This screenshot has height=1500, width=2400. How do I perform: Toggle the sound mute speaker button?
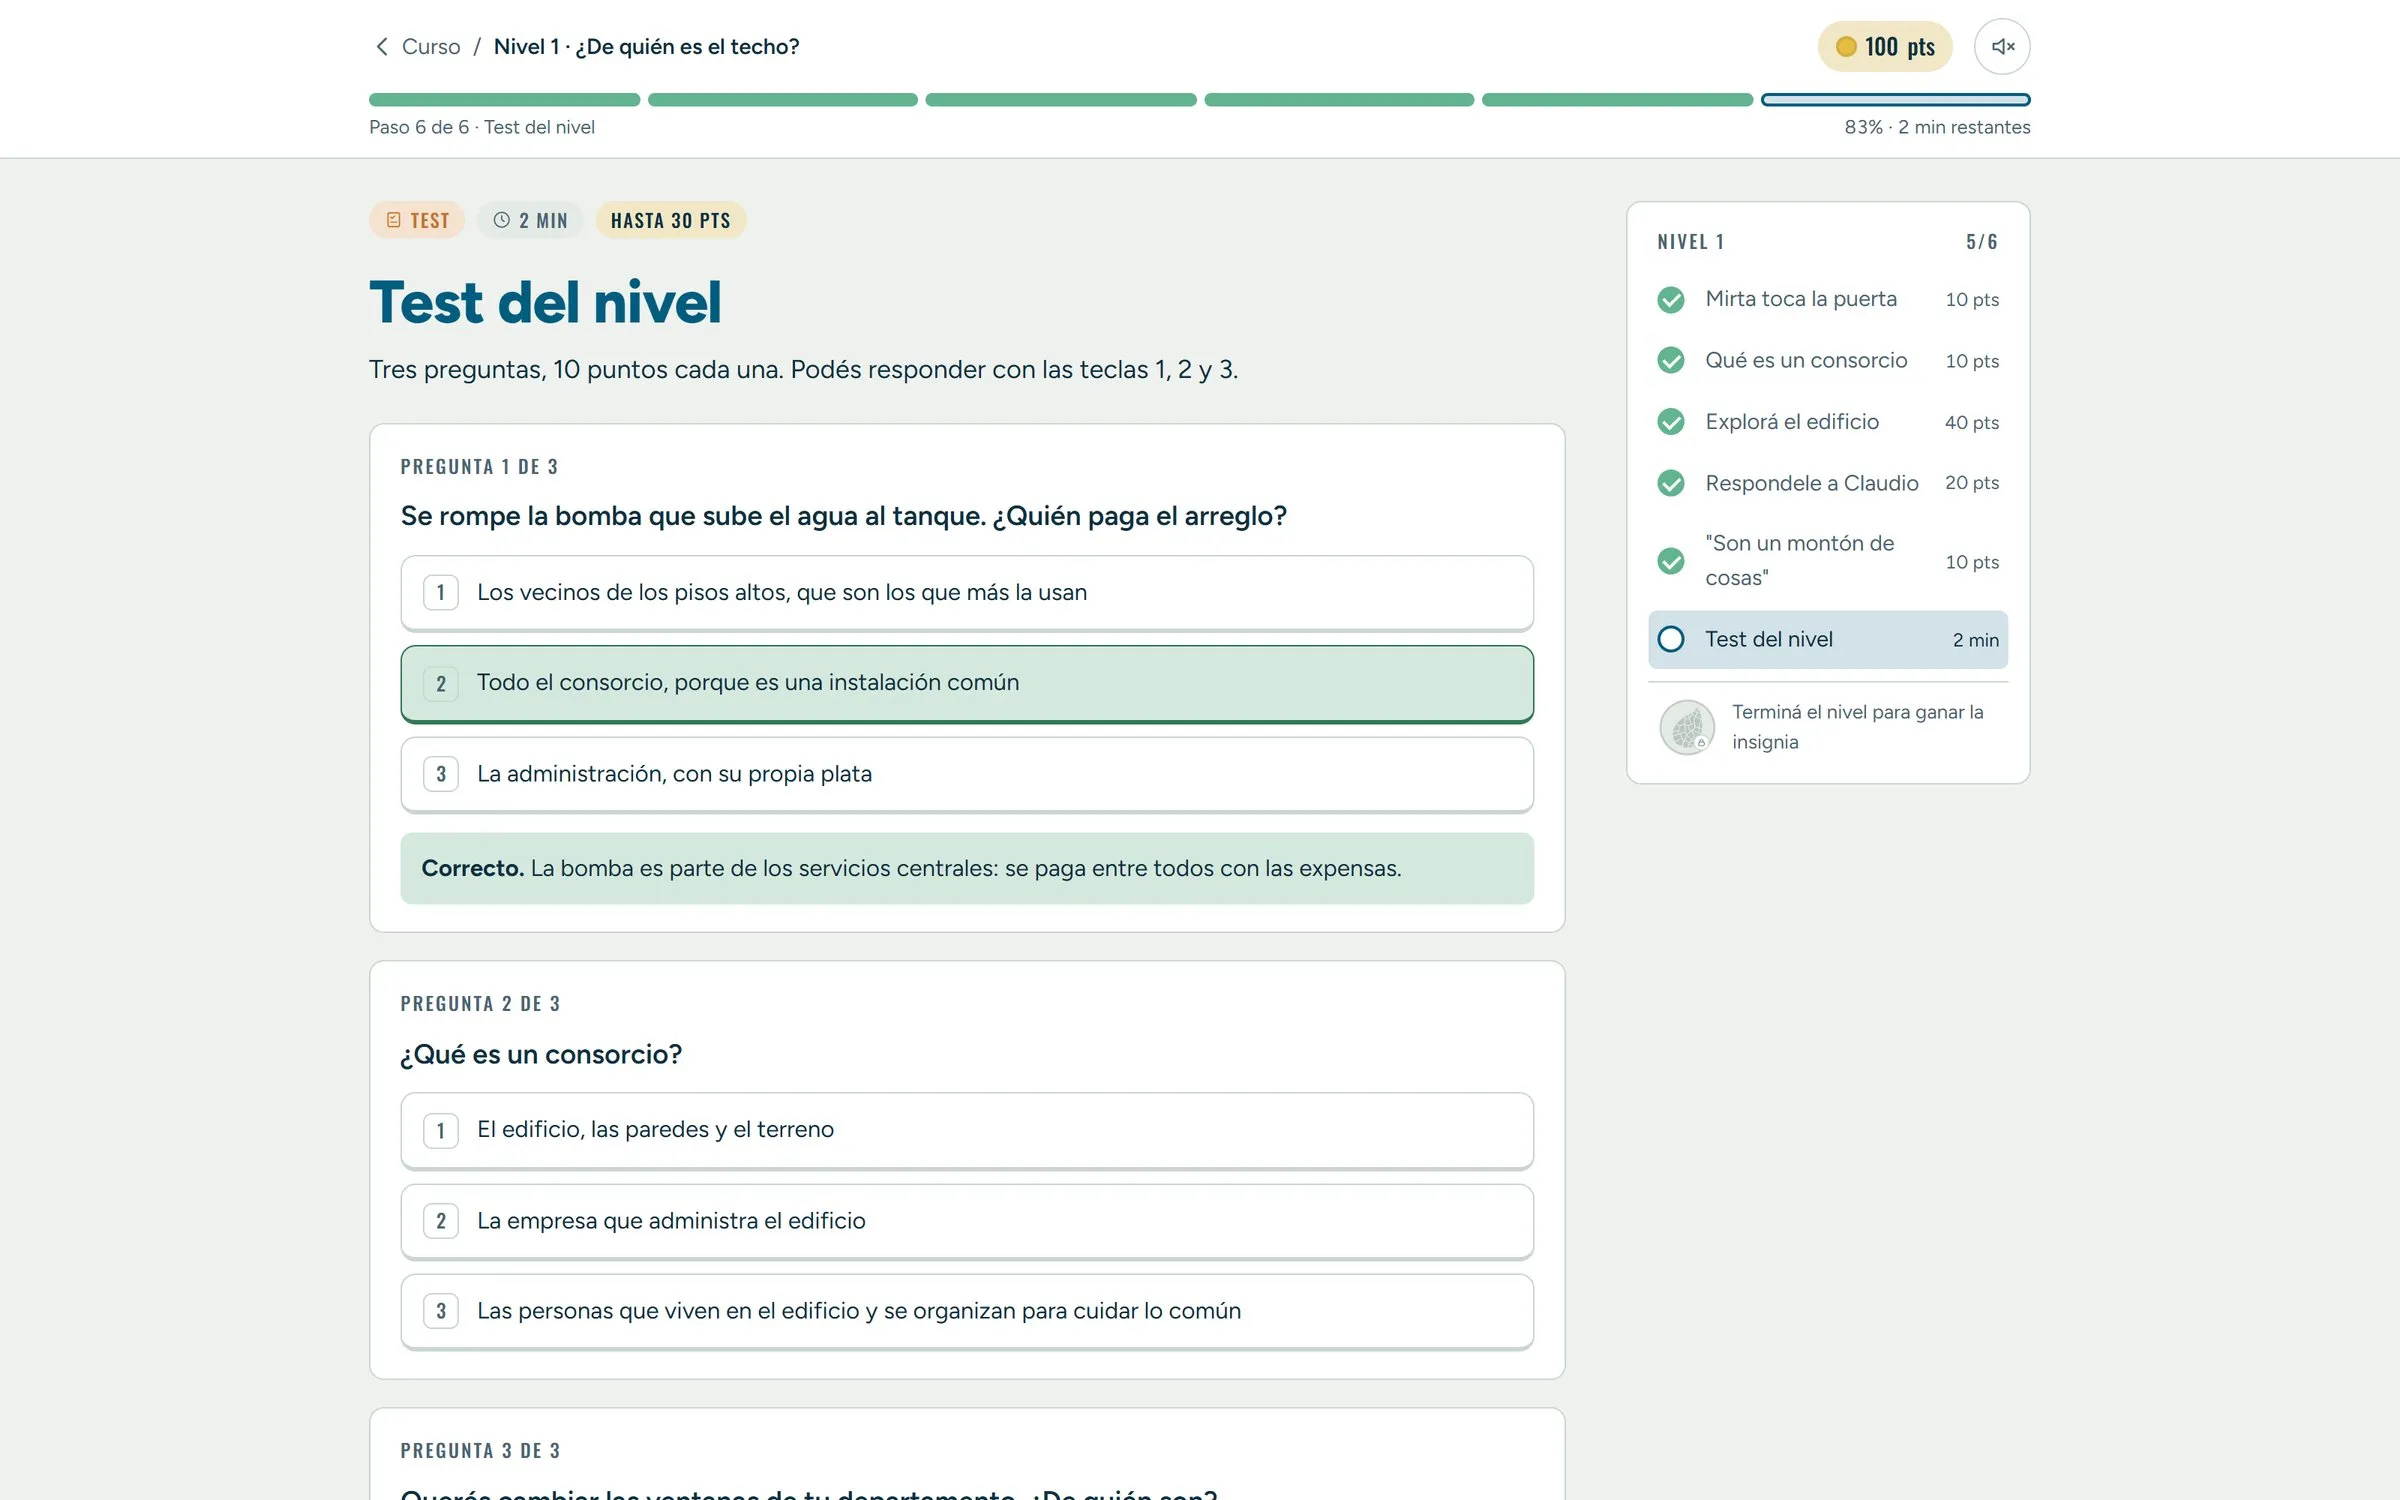click(2002, 47)
